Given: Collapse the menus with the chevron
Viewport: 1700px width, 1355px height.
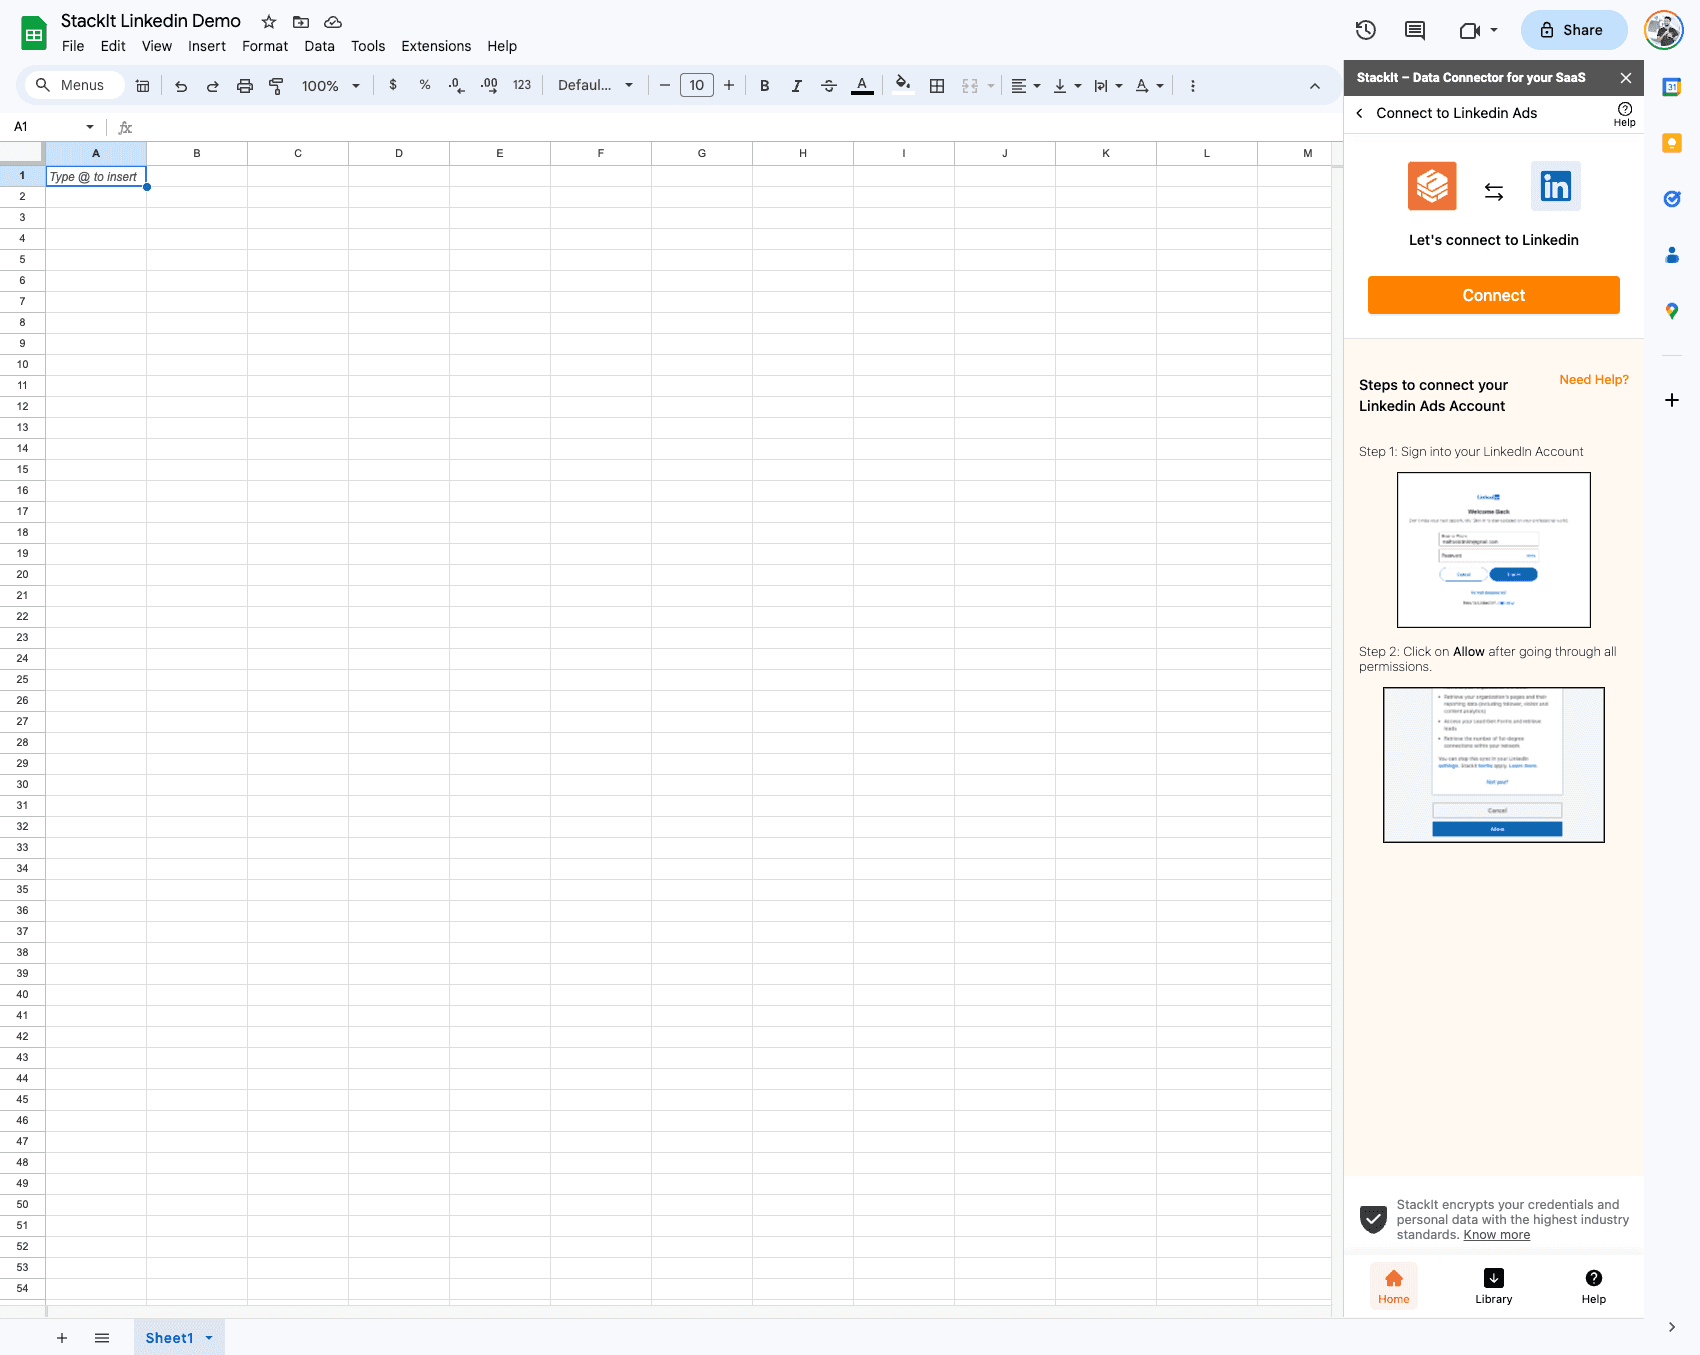Looking at the screenshot, I should coord(1315,86).
